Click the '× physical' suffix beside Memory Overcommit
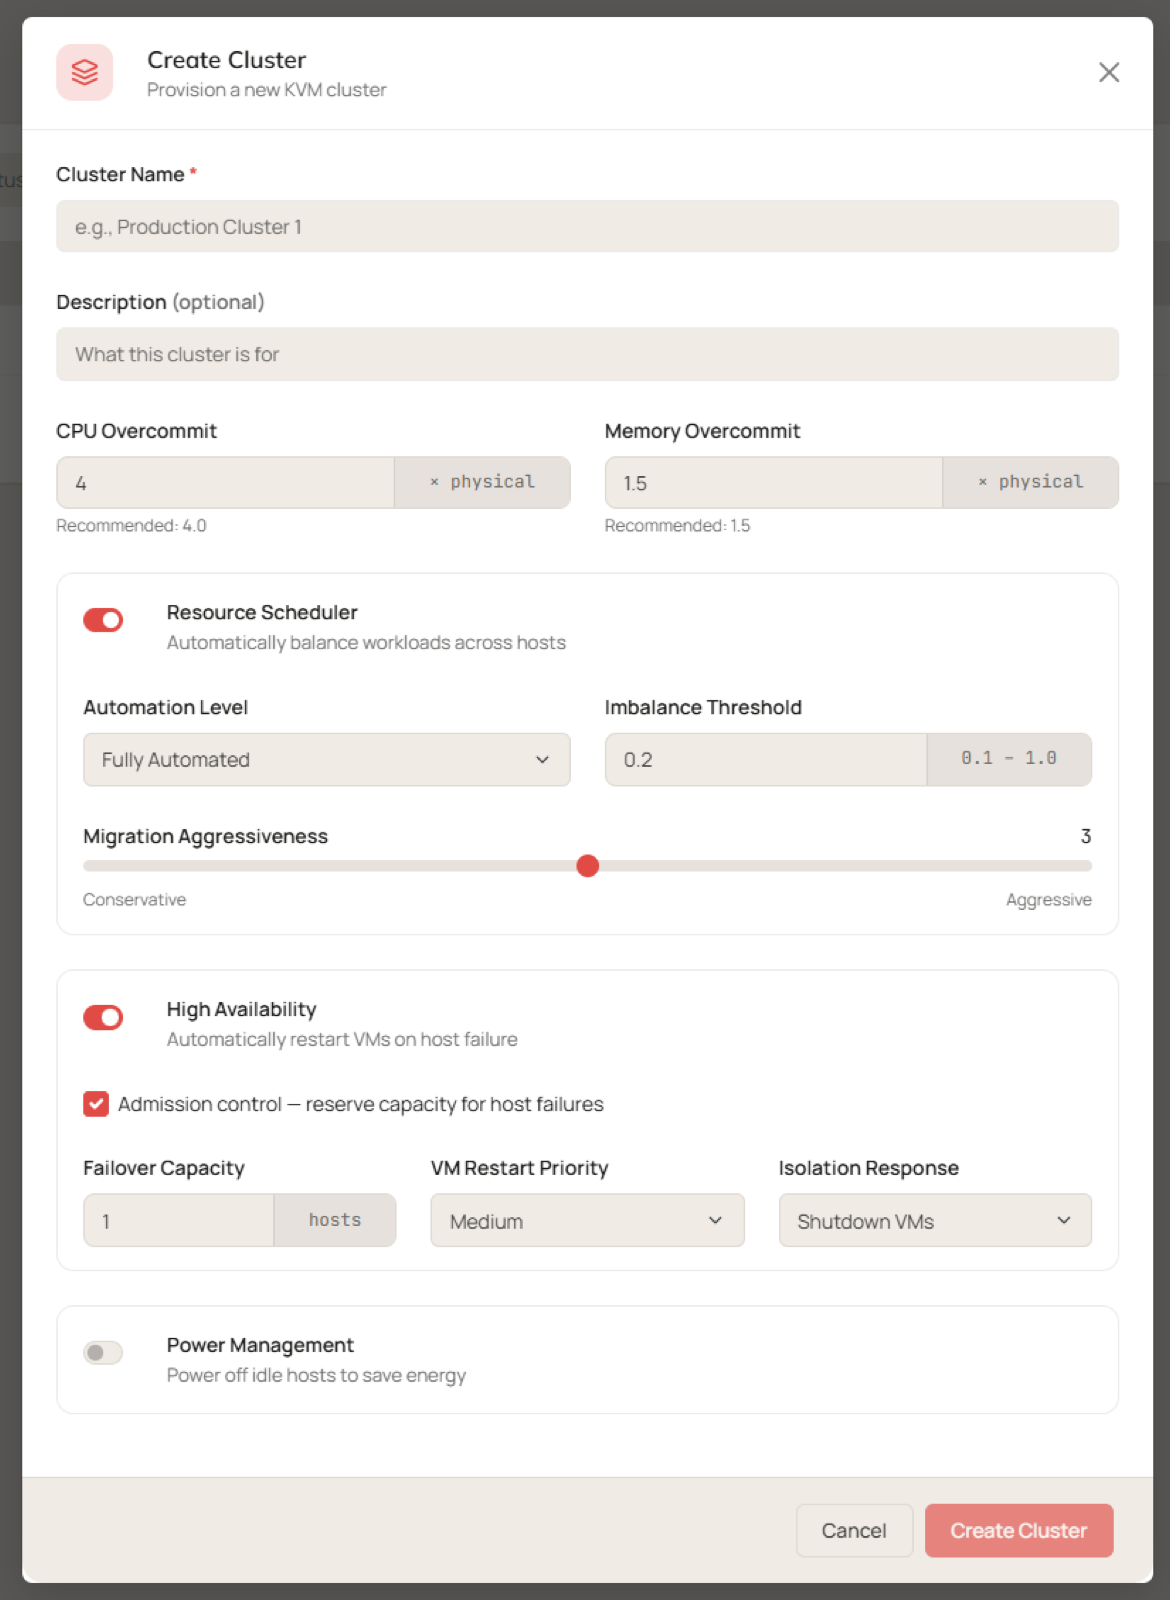 click(1030, 482)
